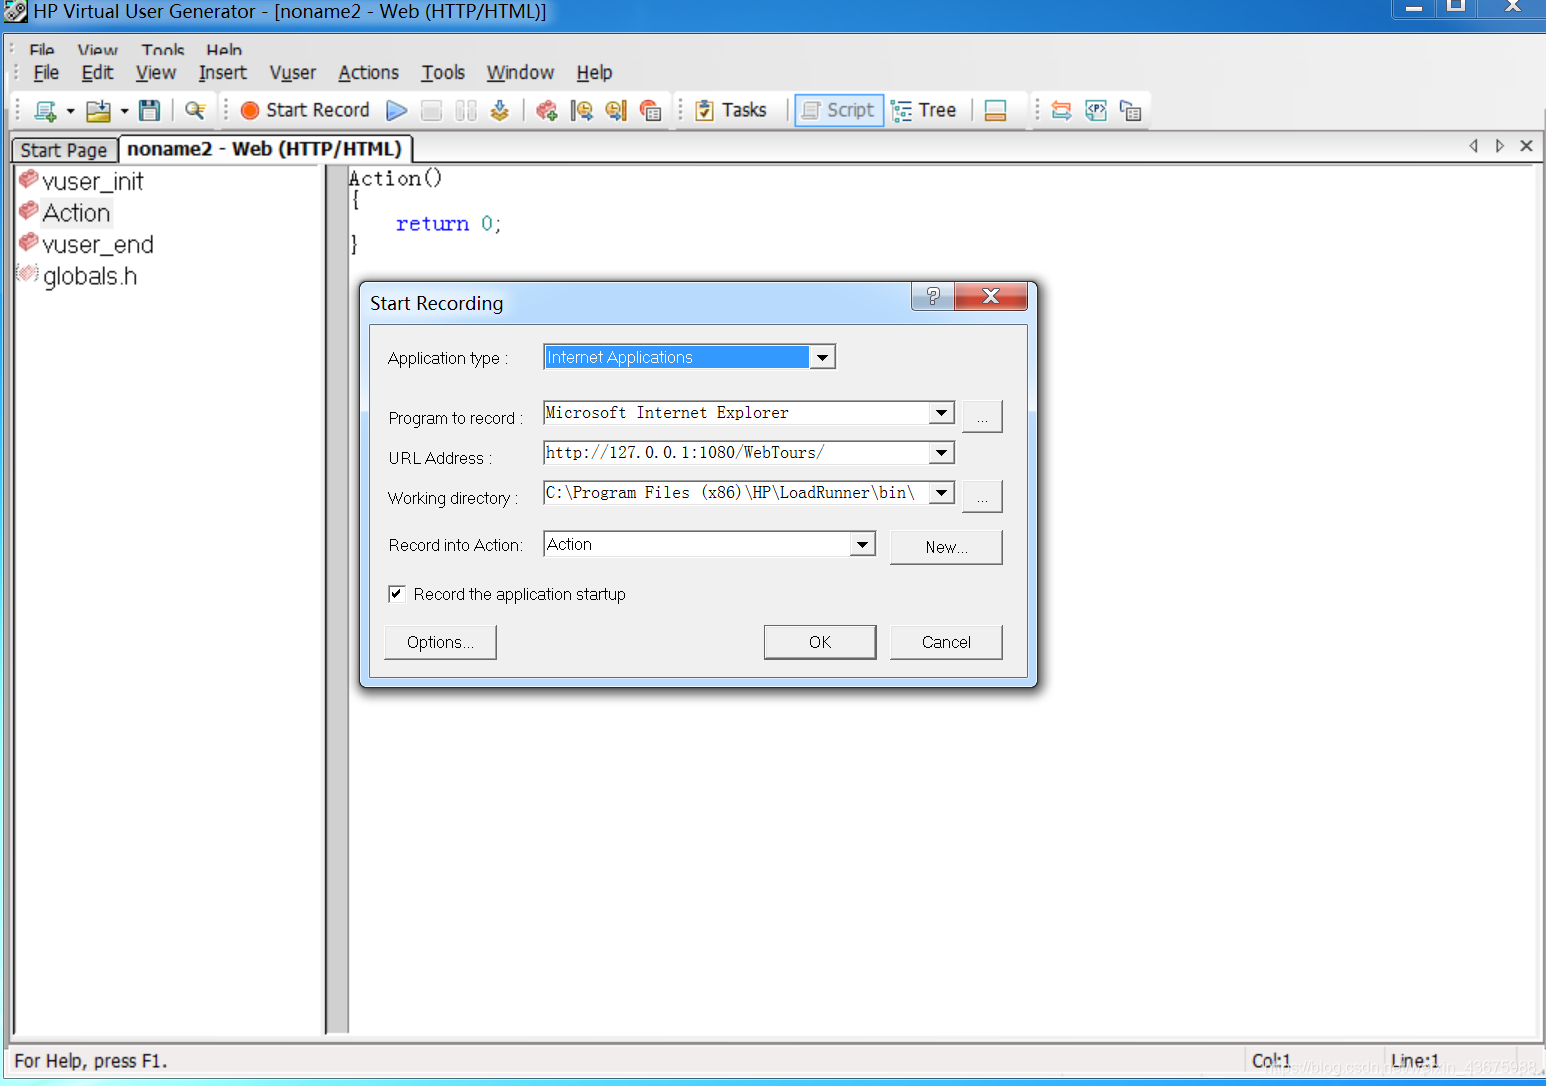Click Start Record in the toolbar
1546x1086 pixels.
click(305, 110)
